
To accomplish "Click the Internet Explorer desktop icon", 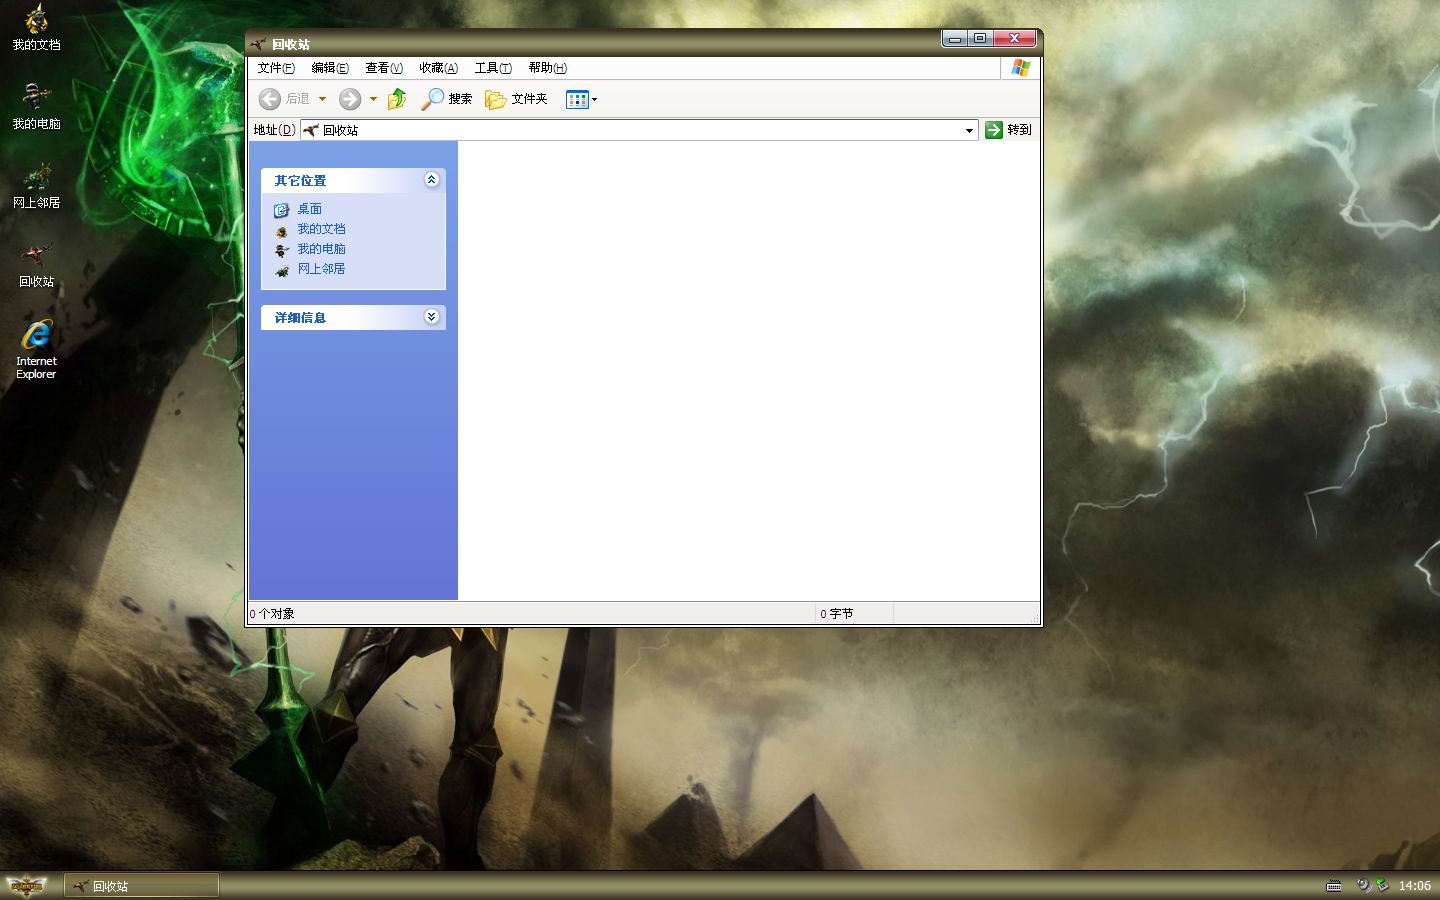I will pyautogui.click(x=36, y=350).
